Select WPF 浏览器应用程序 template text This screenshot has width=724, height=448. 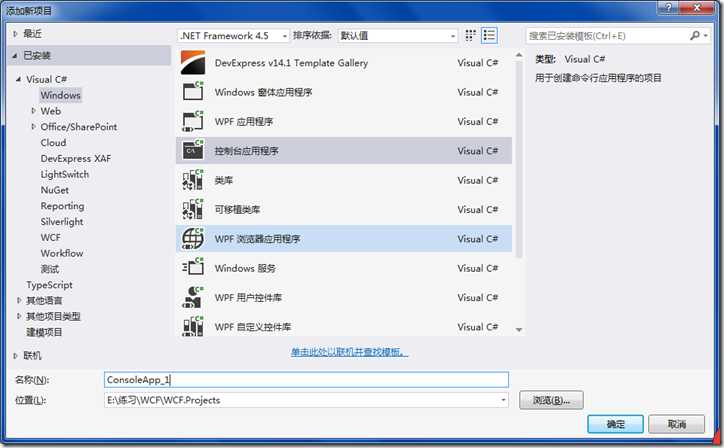tap(257, 239)
